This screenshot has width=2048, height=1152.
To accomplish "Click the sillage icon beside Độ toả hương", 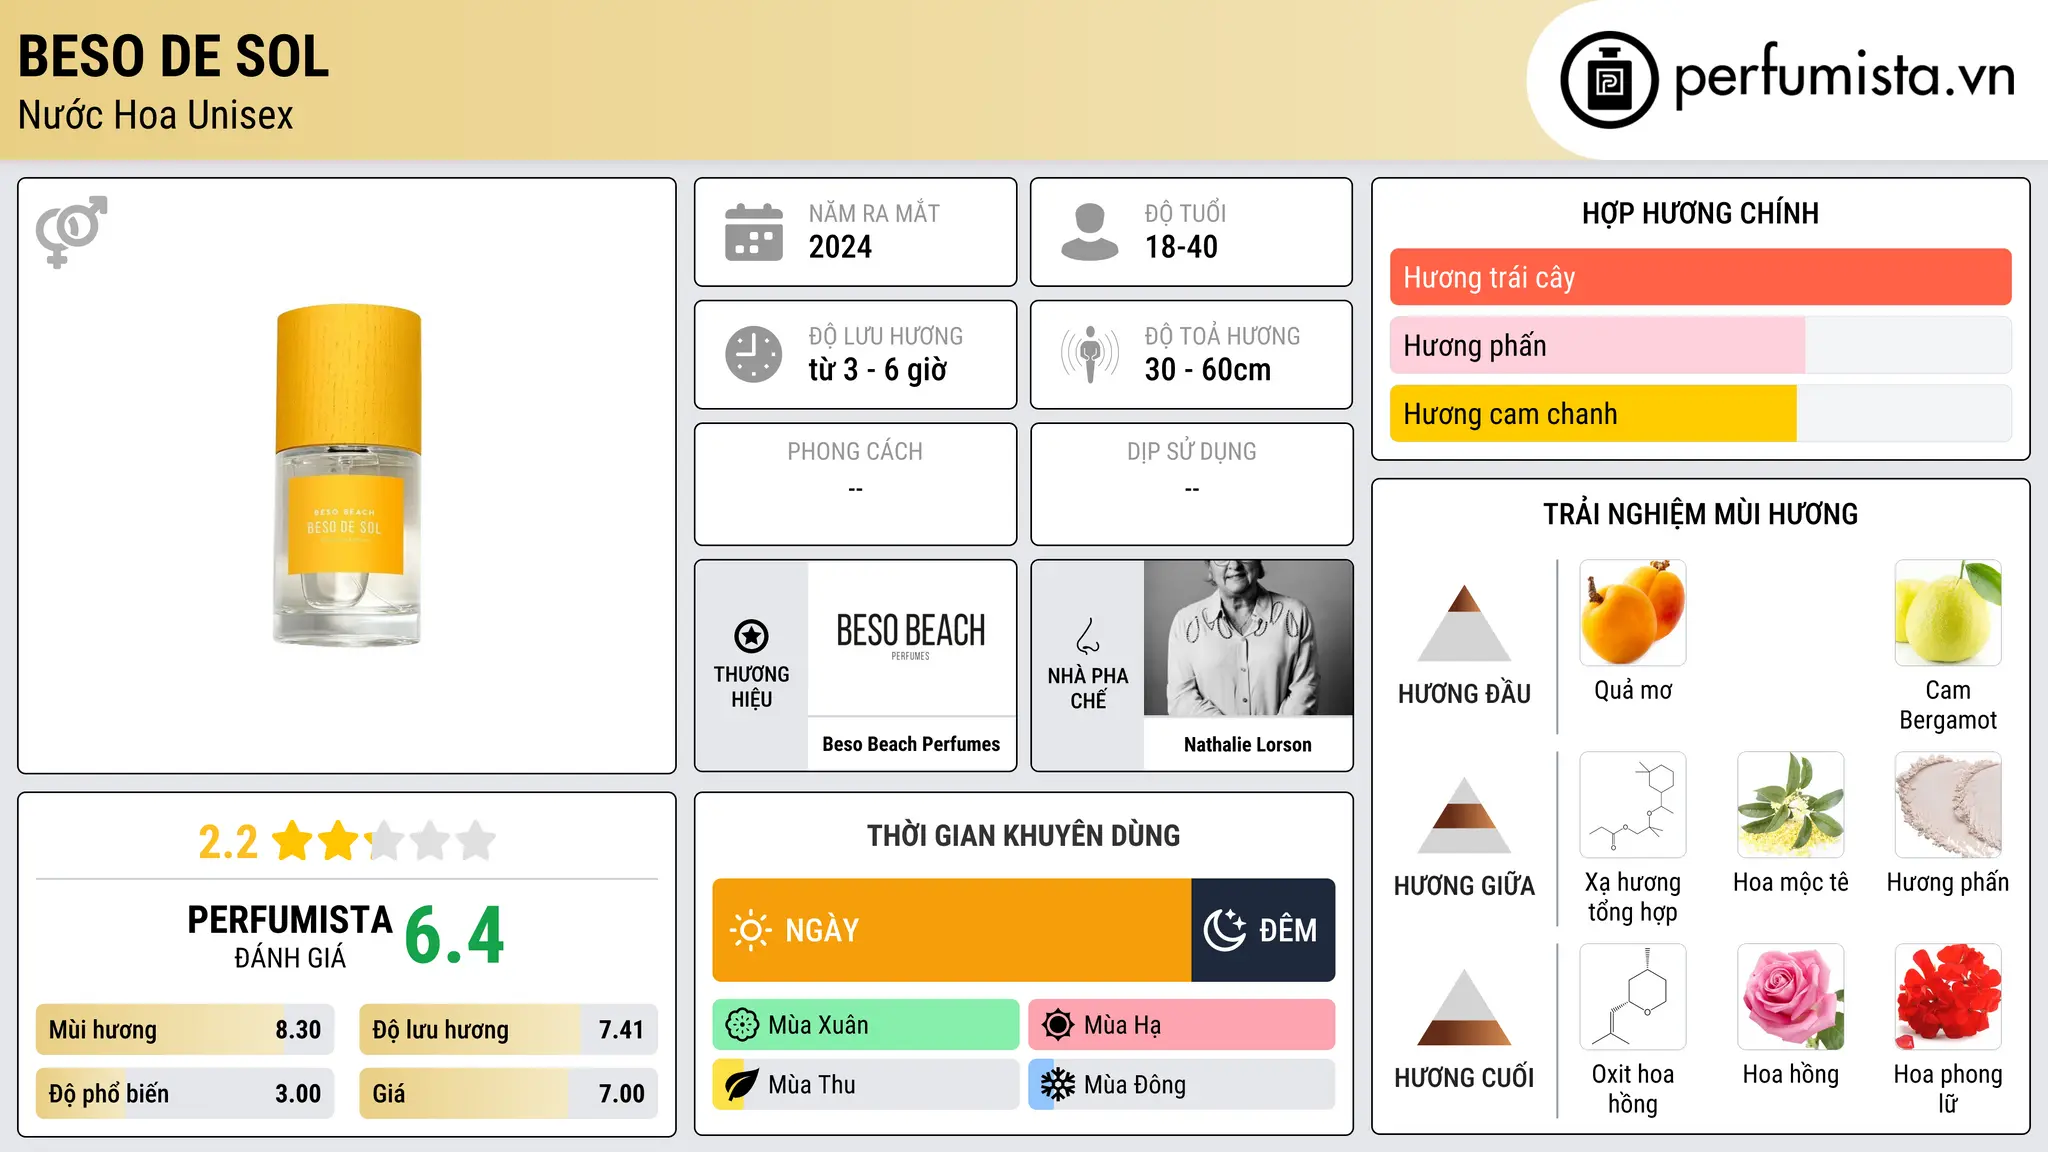I will coord(1090,354).
